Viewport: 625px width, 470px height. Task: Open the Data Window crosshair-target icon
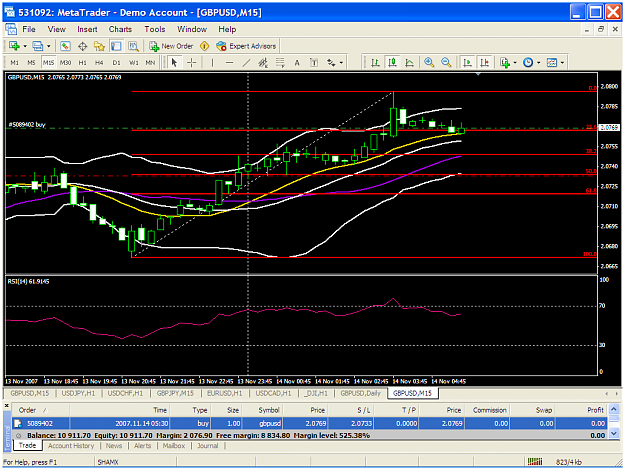83,46
